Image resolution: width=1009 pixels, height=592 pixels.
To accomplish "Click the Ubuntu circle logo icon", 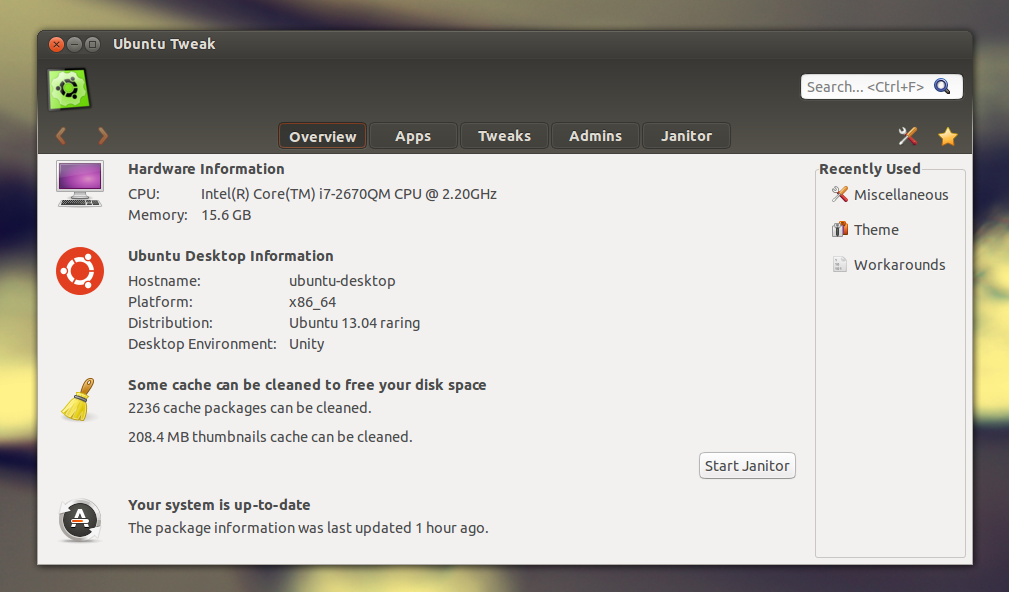I will point(80,271).
